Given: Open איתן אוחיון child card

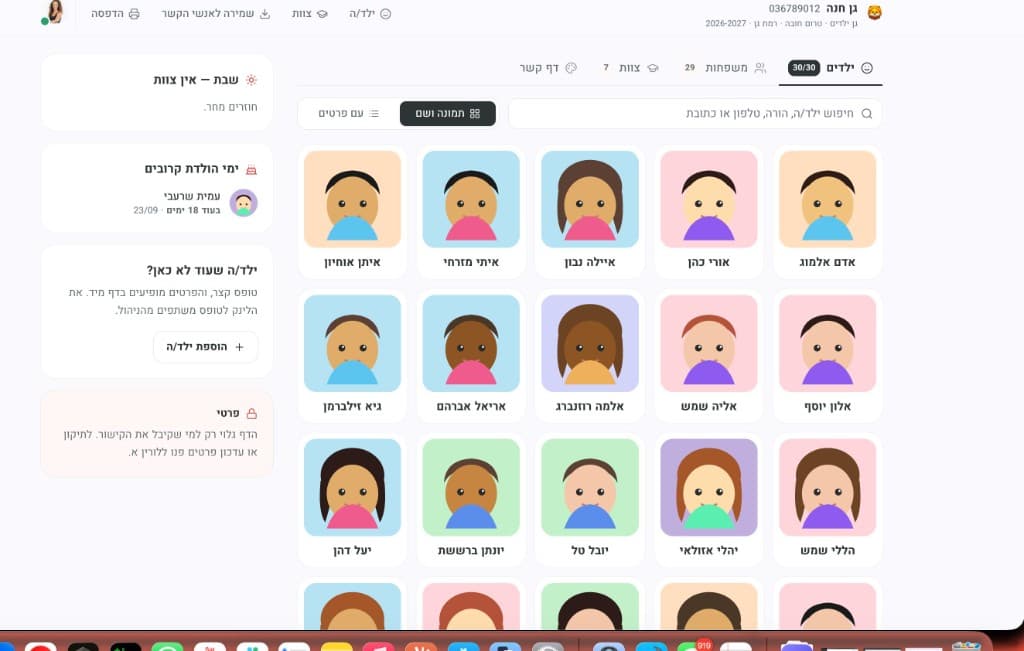Looking at the screenshot, I should pos(352,212).
